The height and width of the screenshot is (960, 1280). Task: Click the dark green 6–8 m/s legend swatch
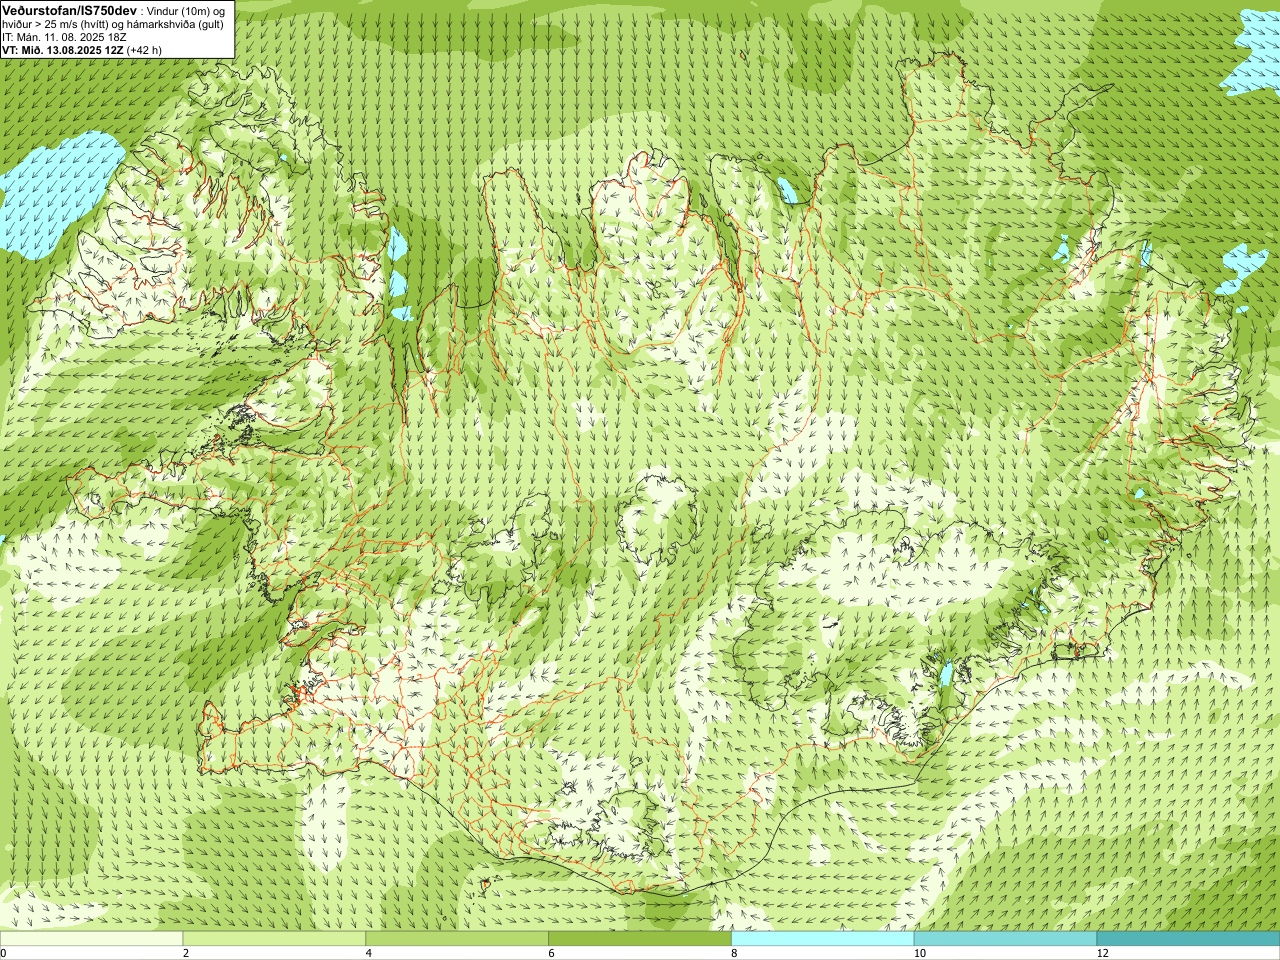click(x=640, y=939)
